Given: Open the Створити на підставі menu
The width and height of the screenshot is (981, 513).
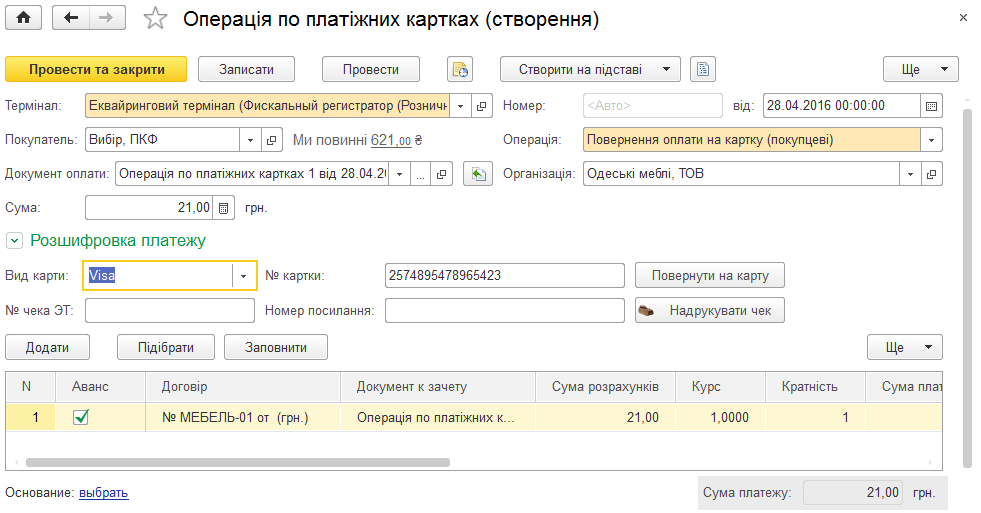Looking at the screenshot, I should click(590, 69).
